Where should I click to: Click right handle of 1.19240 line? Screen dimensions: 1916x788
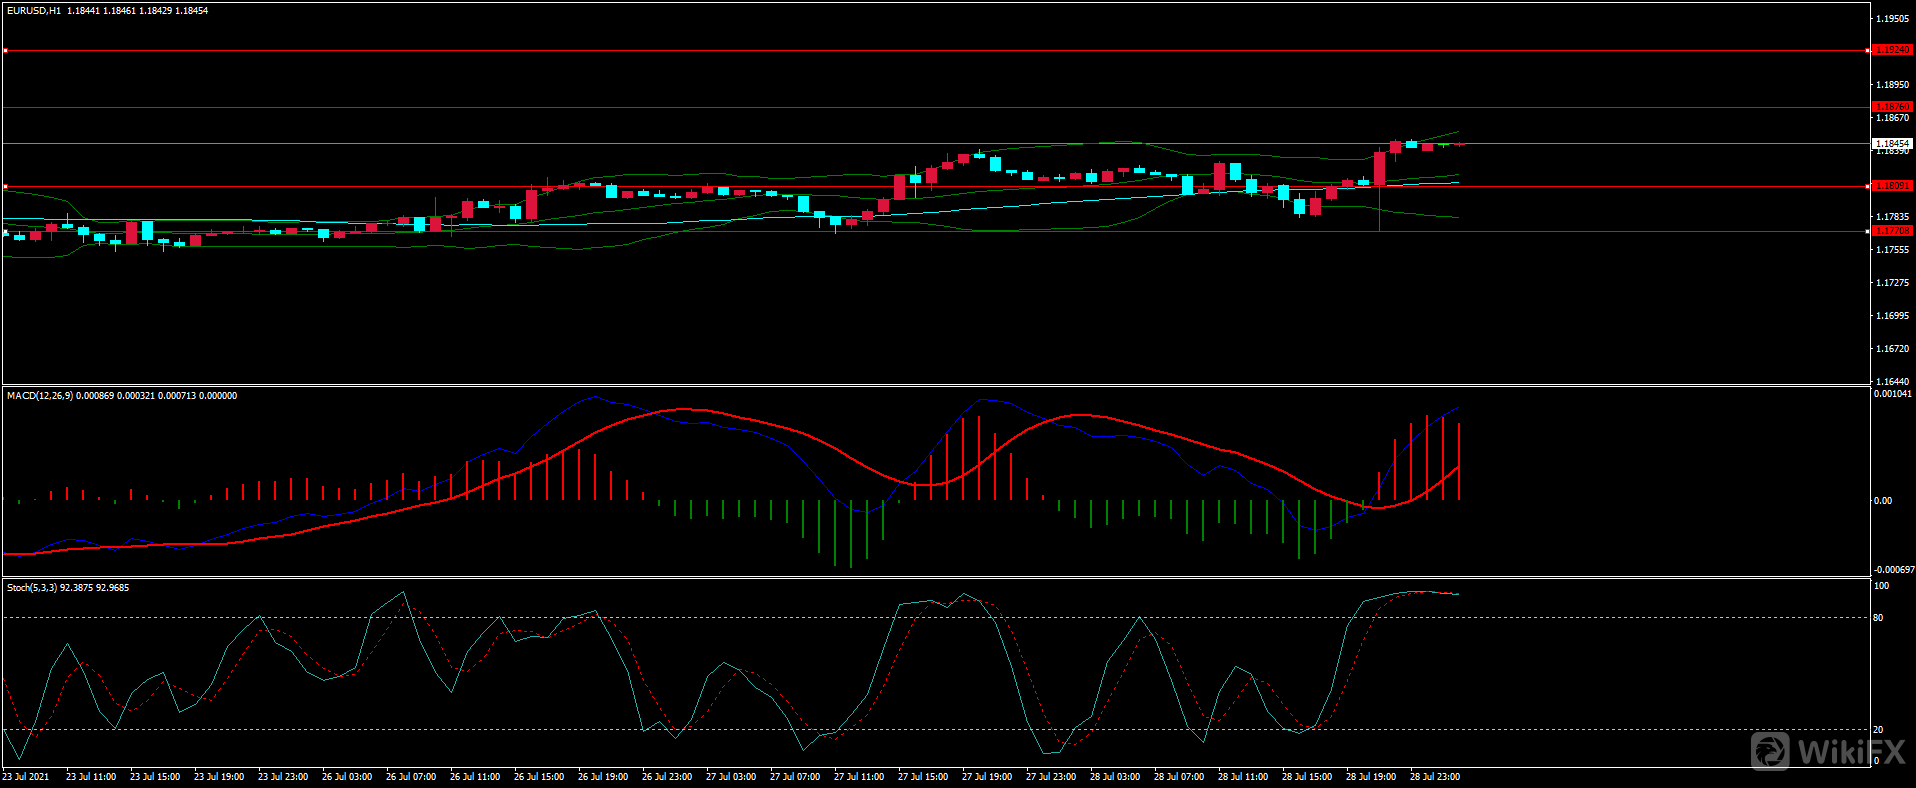click(x=1868, y=50)
